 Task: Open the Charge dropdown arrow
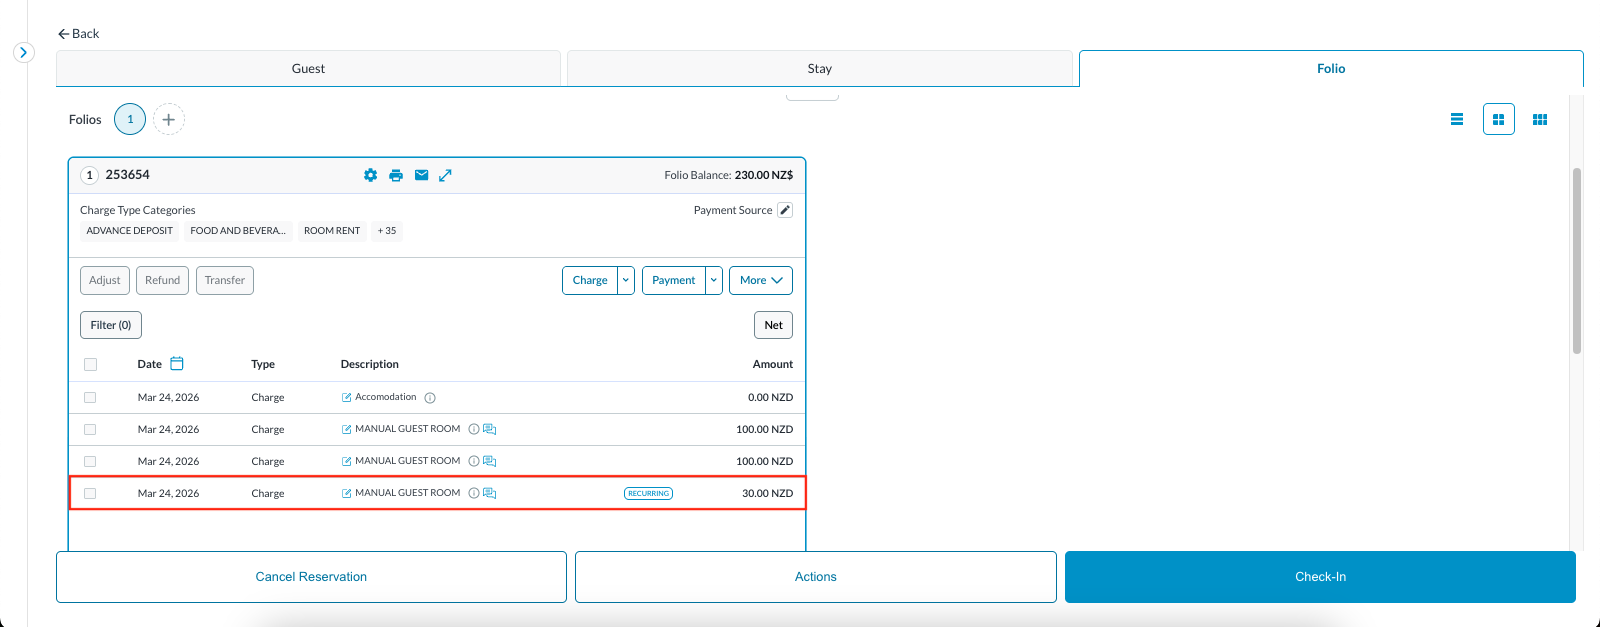click(x=626, y=280)
